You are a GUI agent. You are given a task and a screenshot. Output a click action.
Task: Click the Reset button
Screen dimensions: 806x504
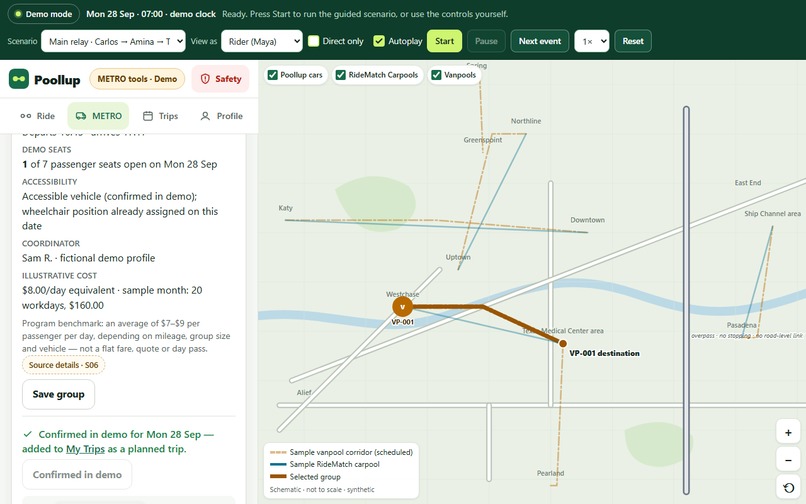[633, 41]
